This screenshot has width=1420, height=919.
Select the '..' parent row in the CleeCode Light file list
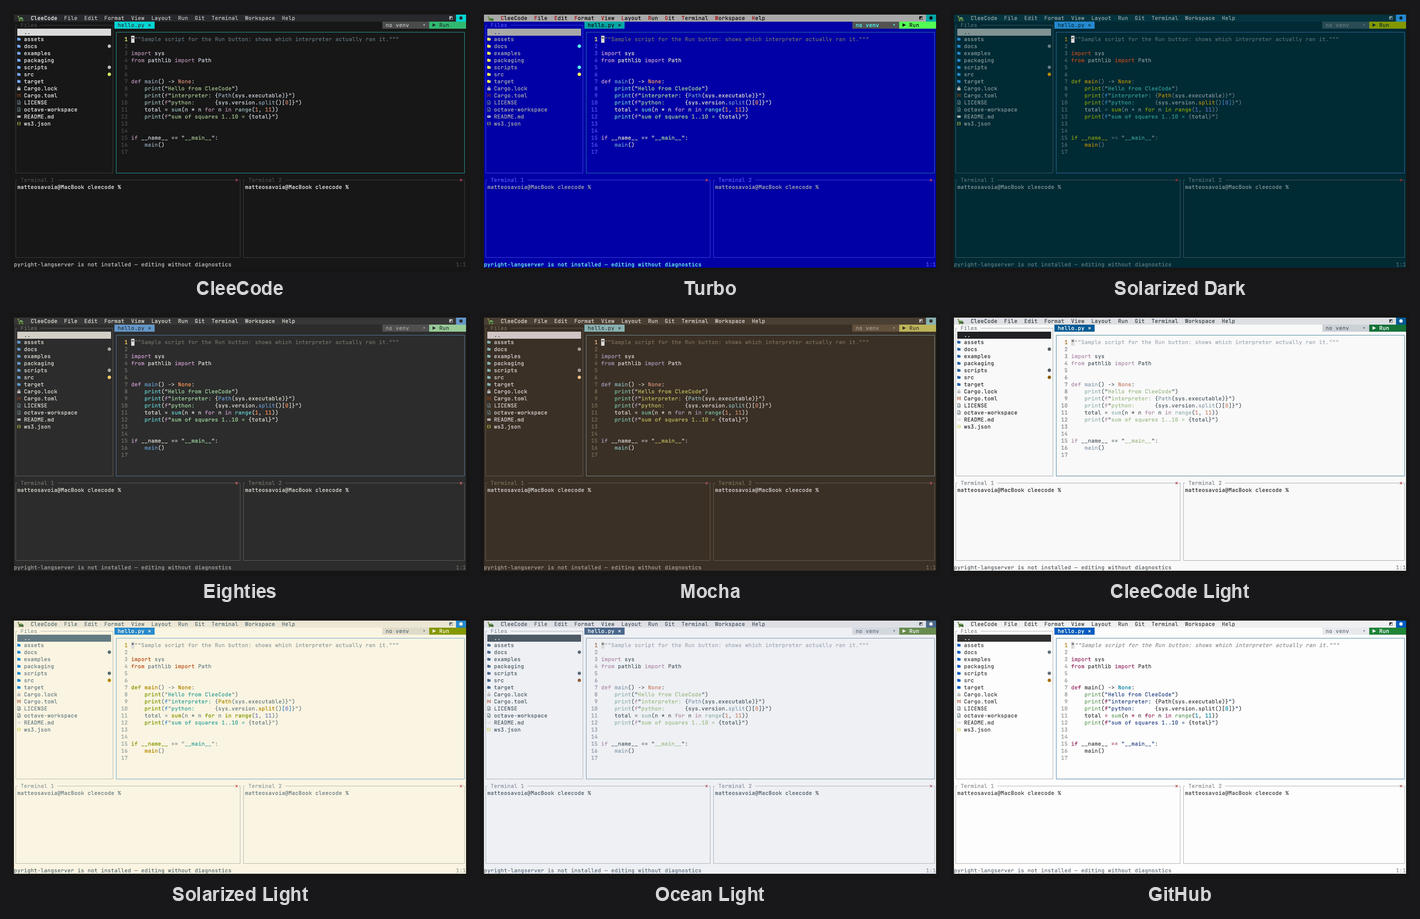point(1004,335)
